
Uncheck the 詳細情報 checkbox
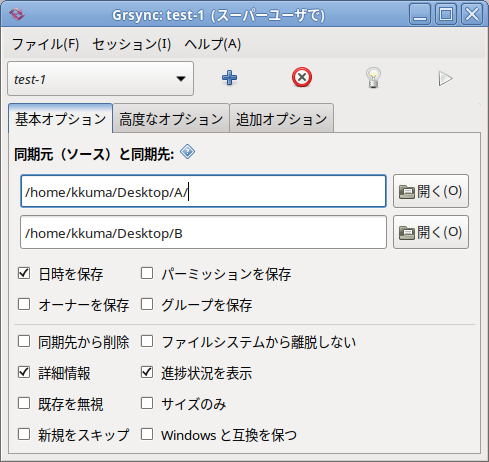(24, 372)
